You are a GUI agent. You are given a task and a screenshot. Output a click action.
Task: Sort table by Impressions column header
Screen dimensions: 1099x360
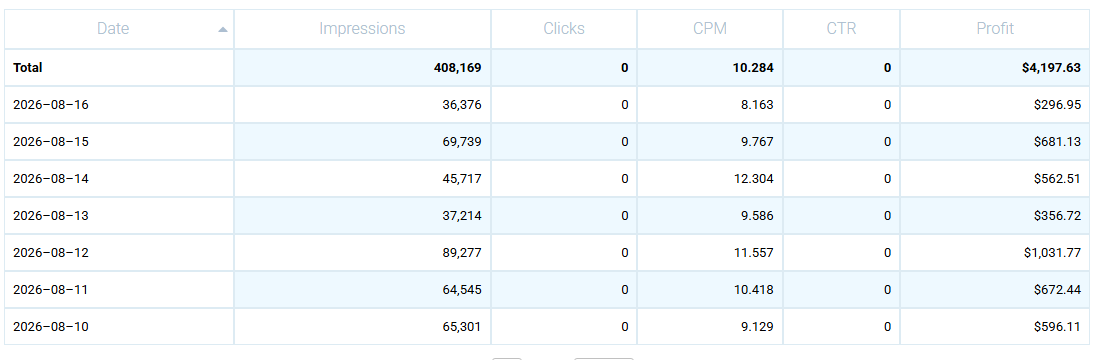click(362, 29)
